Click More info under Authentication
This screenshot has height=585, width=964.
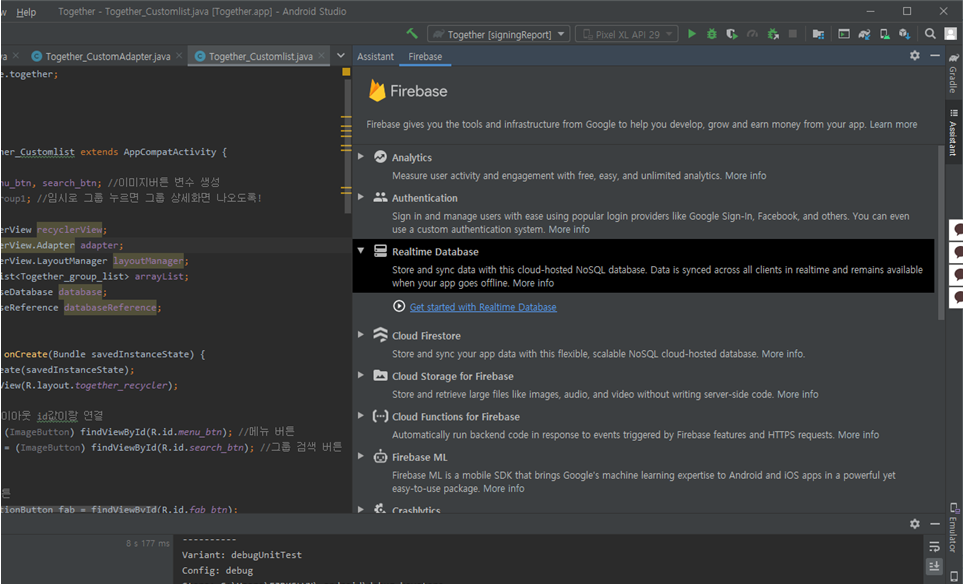coord(569,229)
